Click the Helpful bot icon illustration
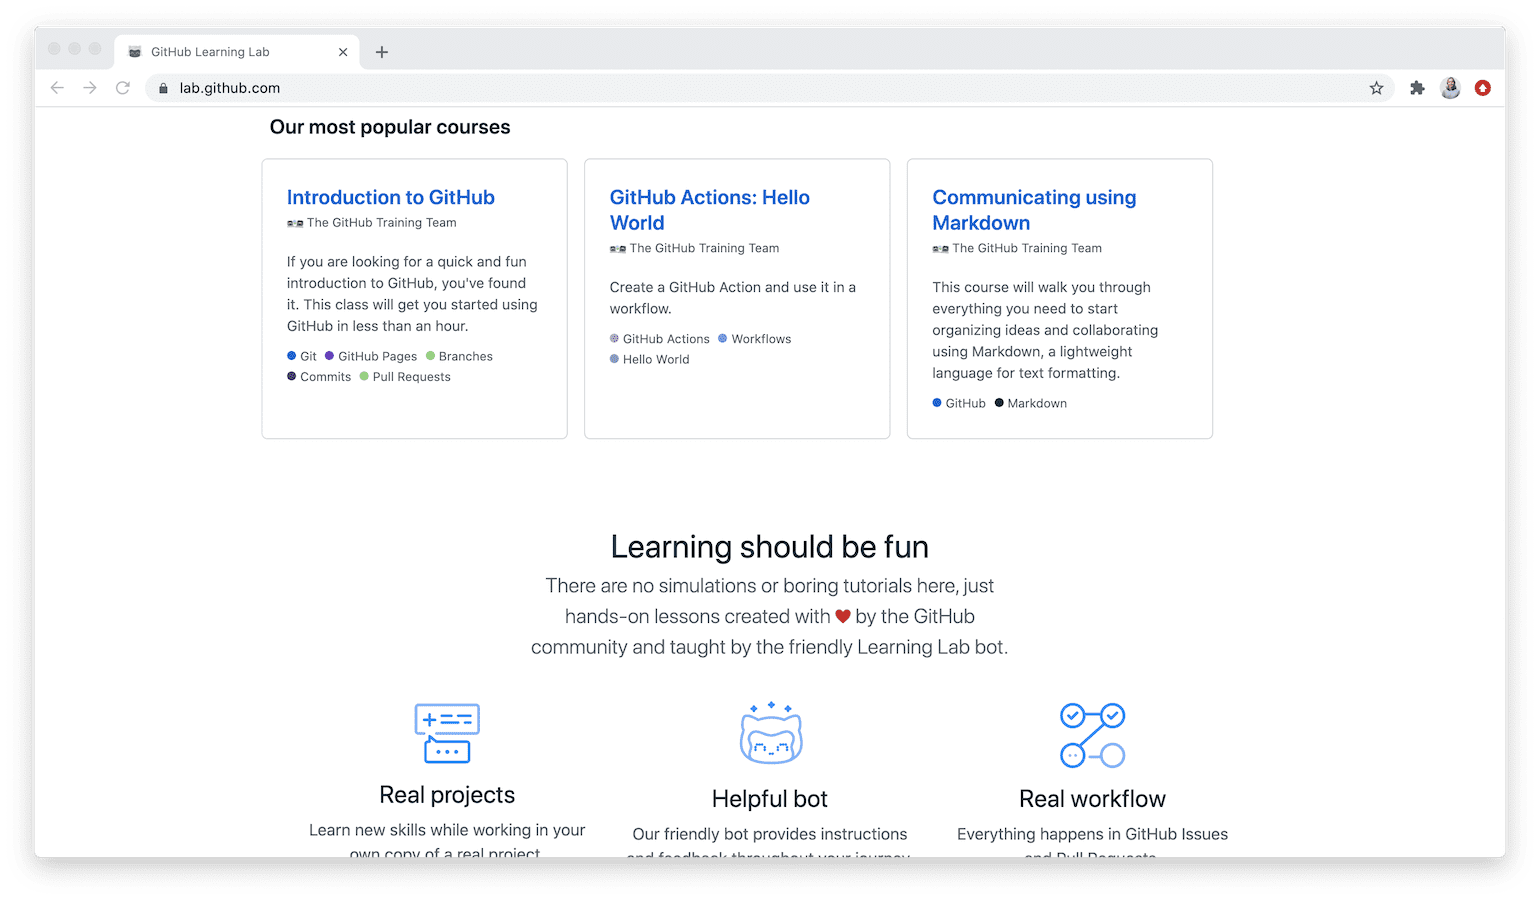Screen dimensions: 1540x900 point(769,733)
